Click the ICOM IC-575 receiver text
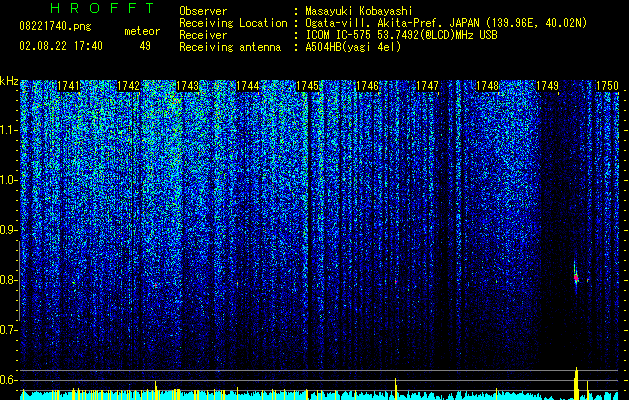Viewport: 629px width, 400px height. pos(401,35)
